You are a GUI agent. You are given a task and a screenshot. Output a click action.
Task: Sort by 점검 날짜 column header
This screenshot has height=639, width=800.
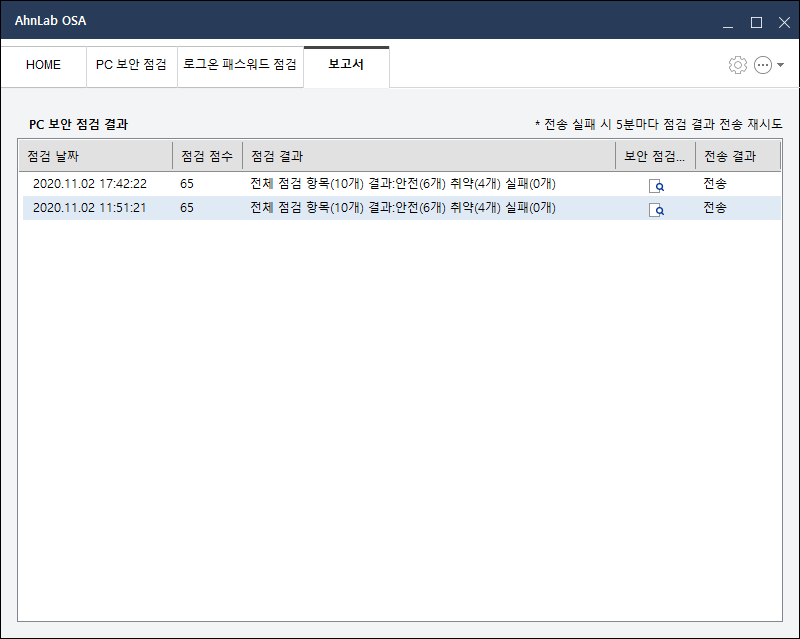pos(96,156)
